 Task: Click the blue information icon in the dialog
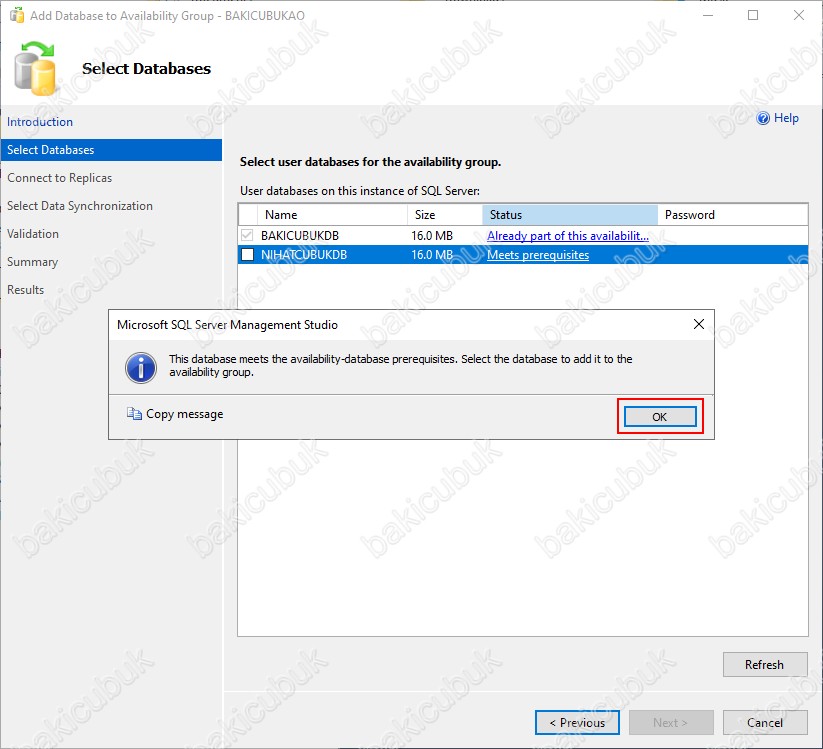pyautogui.click(x=141, y=367)
